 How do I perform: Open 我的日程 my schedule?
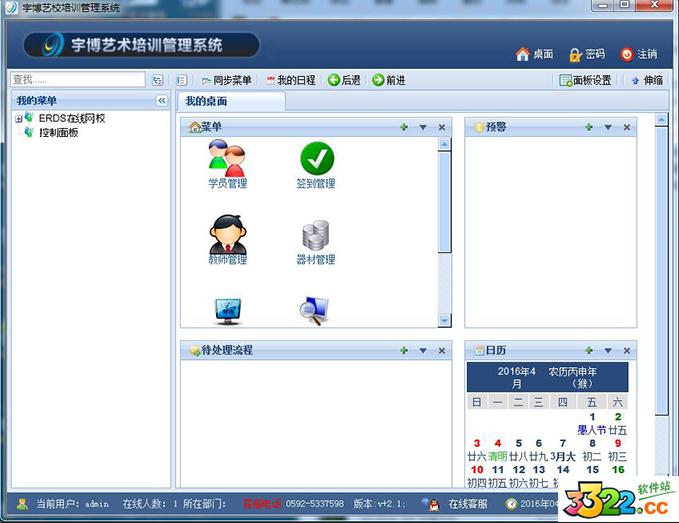tap(291, 80)
